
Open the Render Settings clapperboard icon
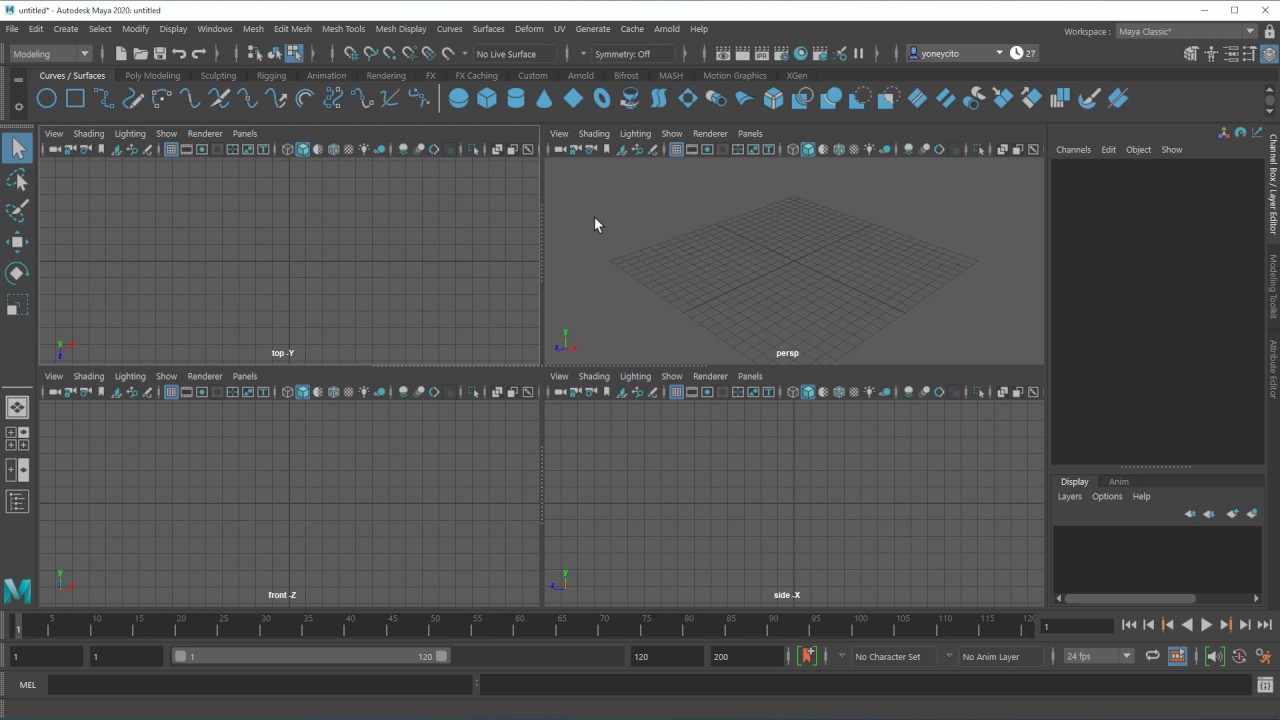[781, 53]
